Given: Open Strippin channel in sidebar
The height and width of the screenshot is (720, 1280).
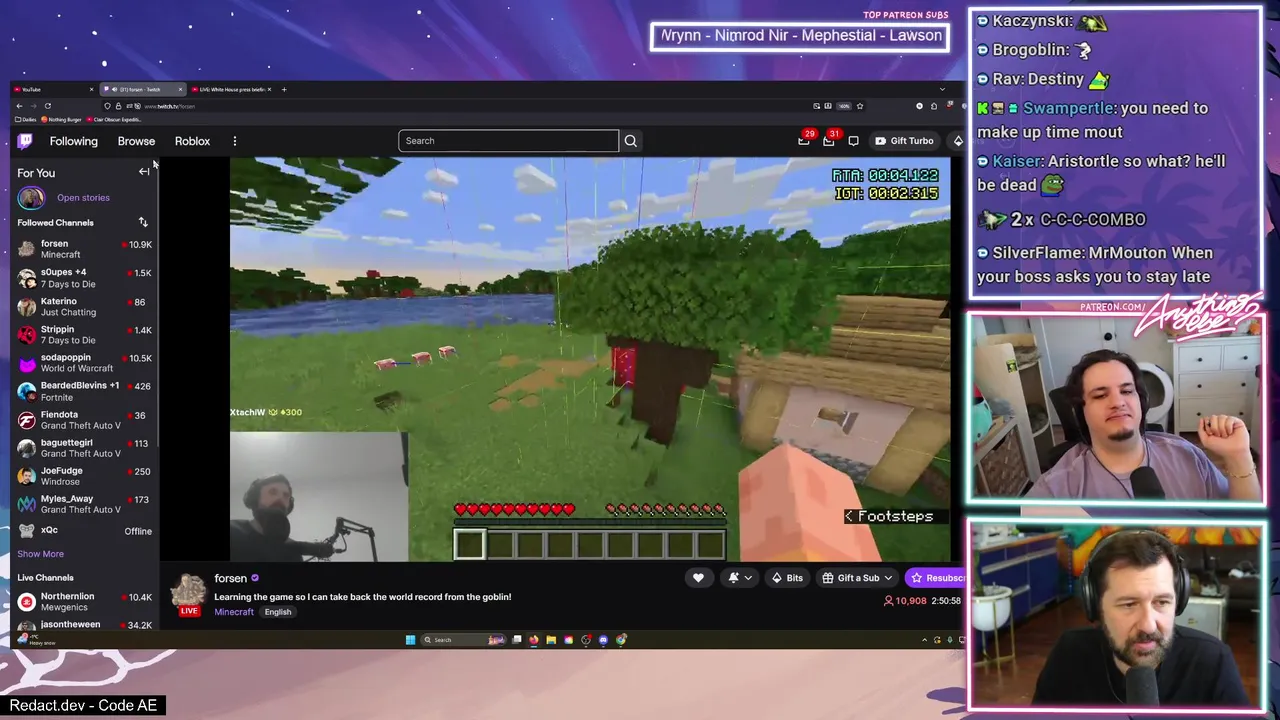Looking at the screenshot, I should pos(84,334).
